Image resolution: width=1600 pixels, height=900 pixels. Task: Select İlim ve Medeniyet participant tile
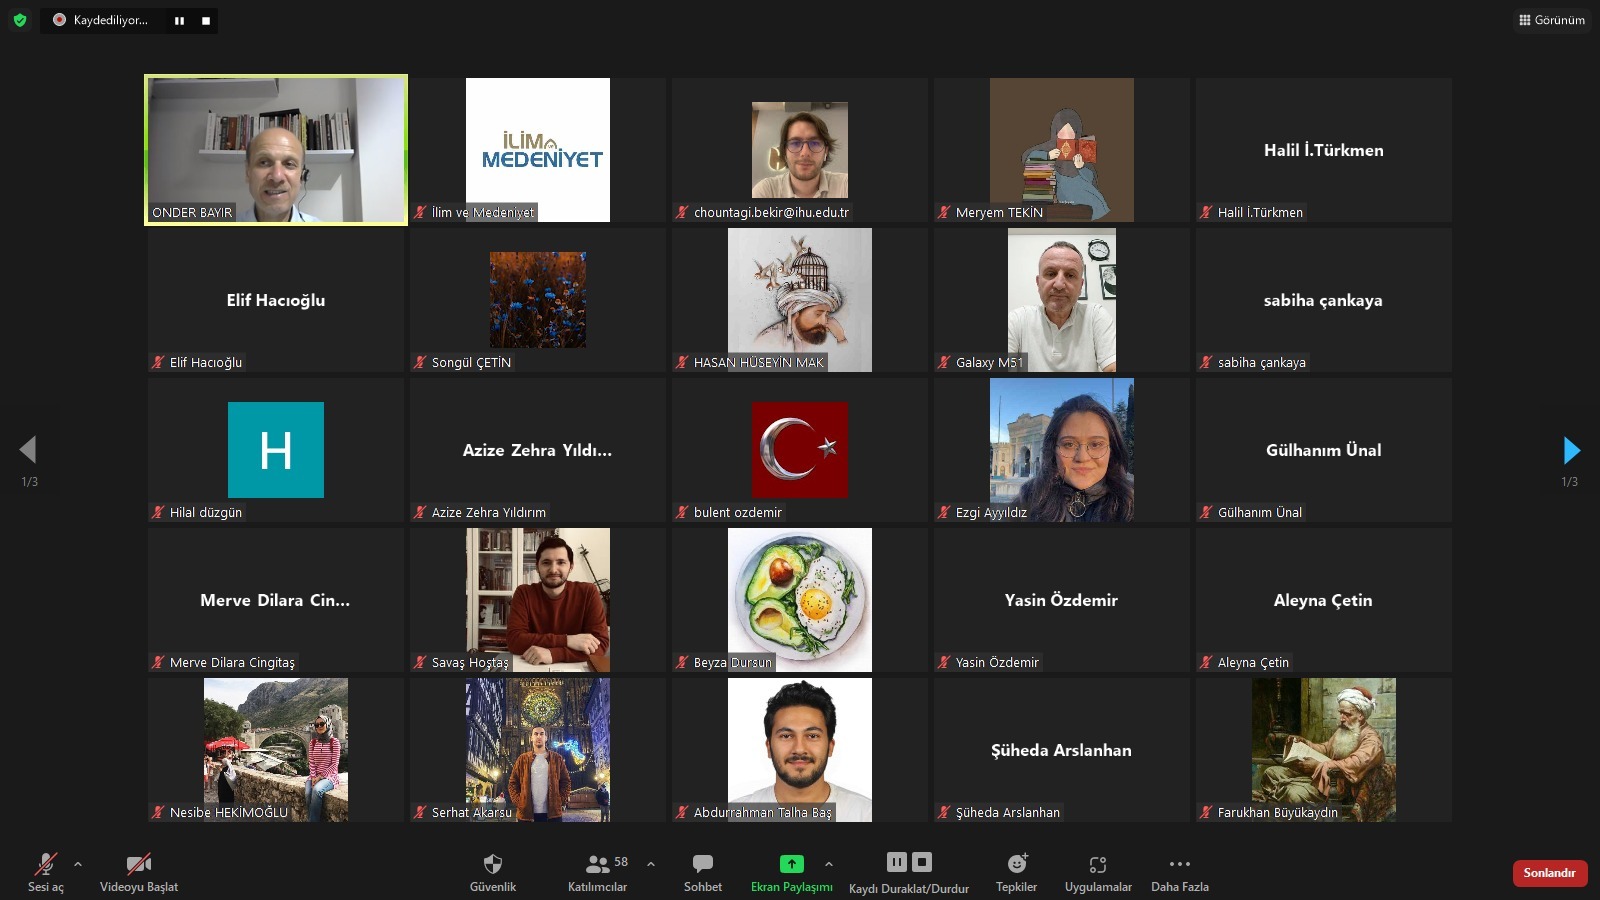[x=538, y=150]
